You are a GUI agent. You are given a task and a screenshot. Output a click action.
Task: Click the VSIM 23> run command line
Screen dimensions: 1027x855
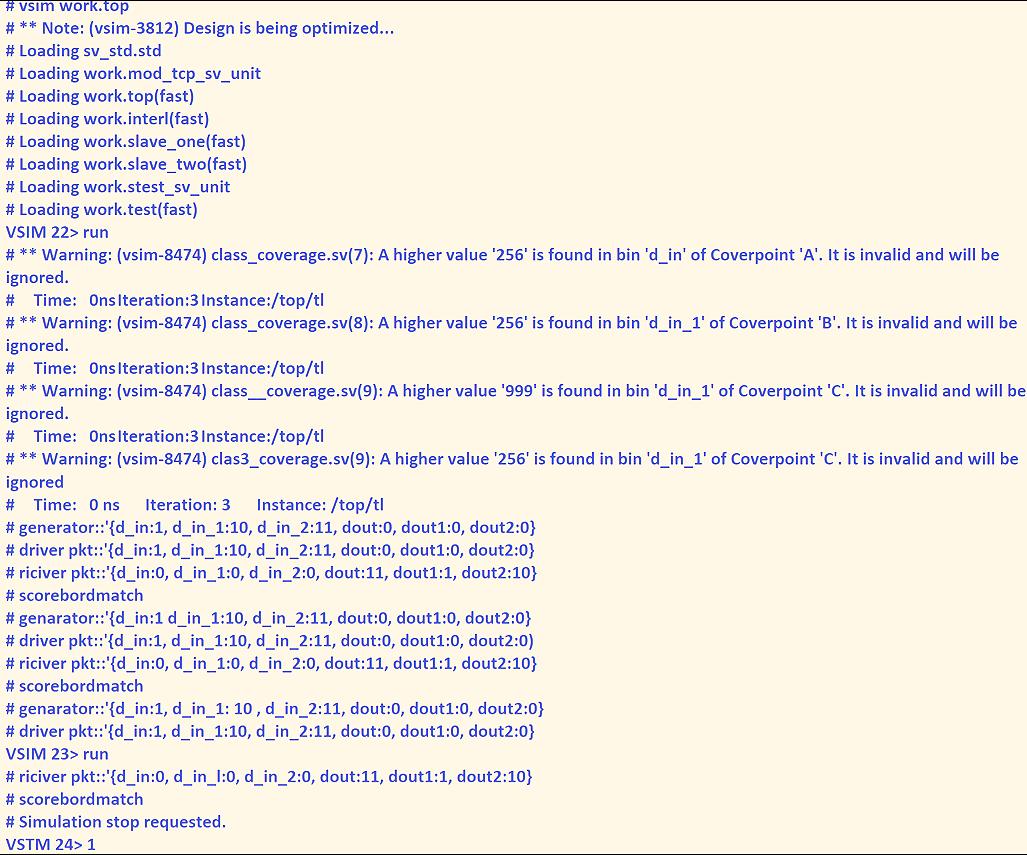coord(57,754)
